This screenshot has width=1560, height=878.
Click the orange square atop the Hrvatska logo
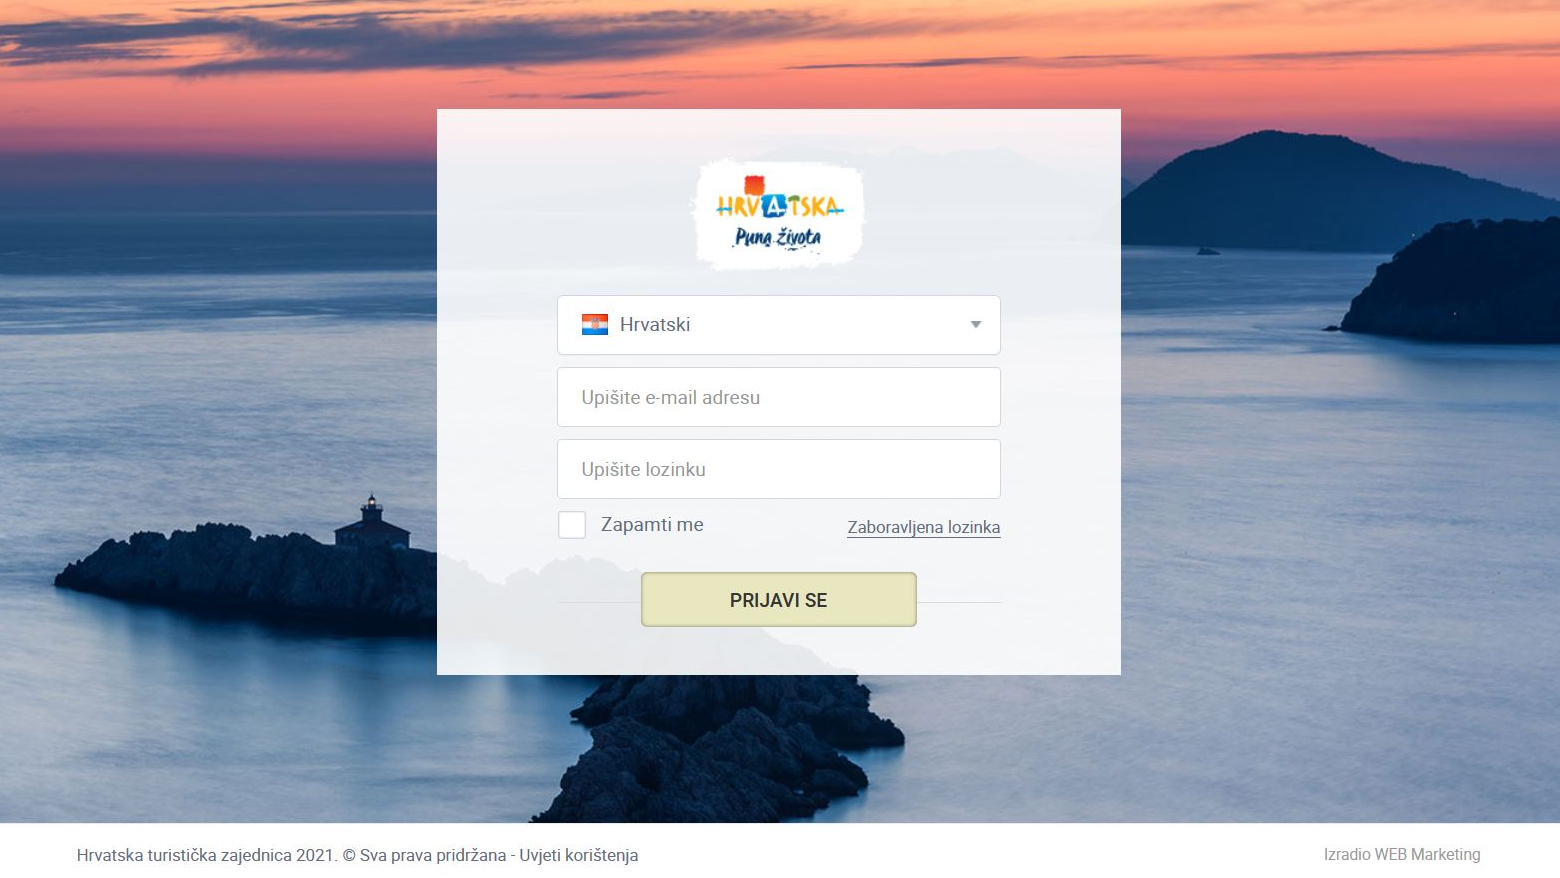click(x=755, y=185)
